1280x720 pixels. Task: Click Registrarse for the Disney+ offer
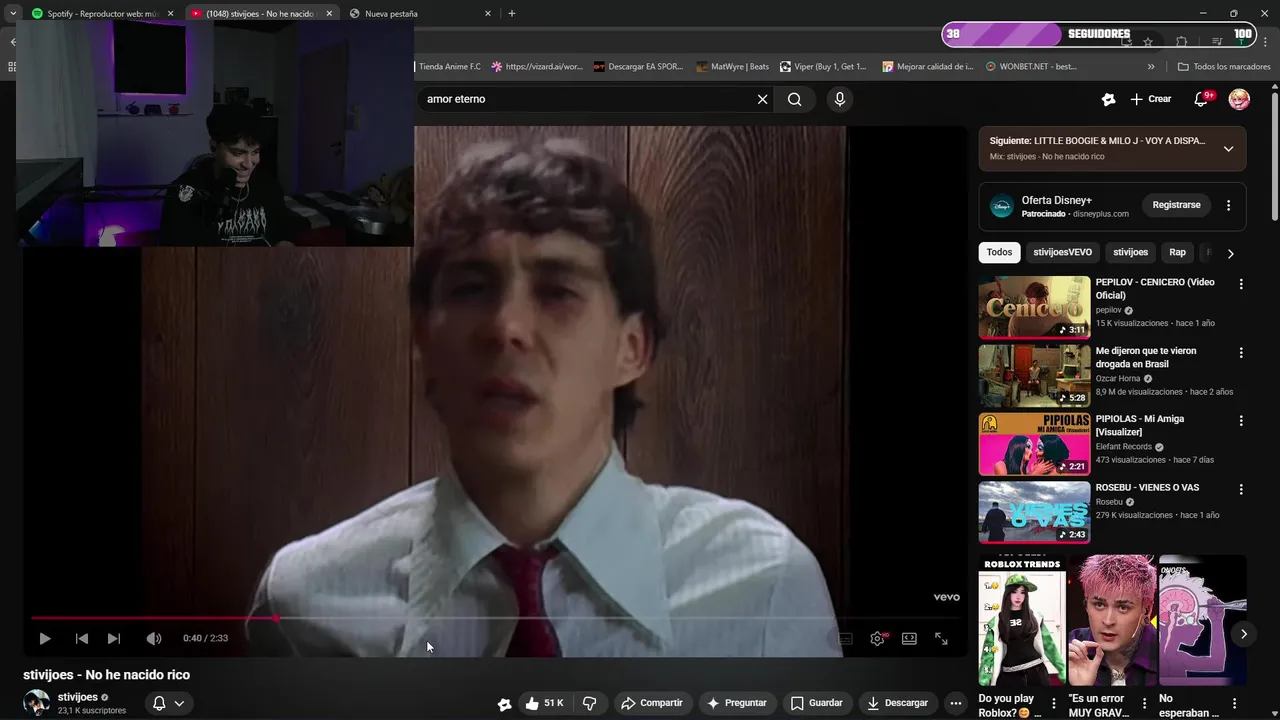1176,205
